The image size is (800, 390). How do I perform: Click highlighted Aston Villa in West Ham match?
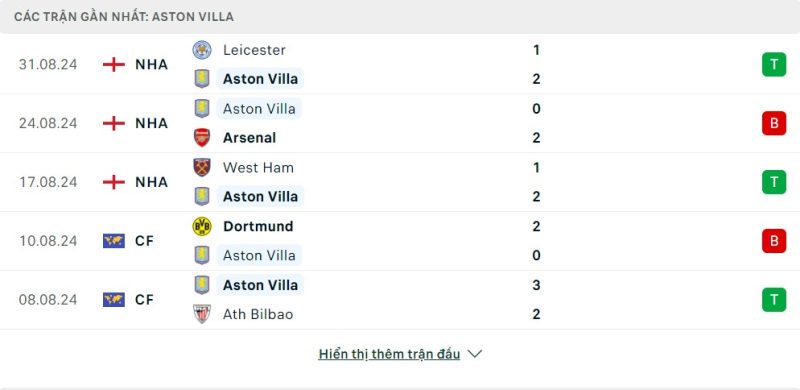pos(260,197)
